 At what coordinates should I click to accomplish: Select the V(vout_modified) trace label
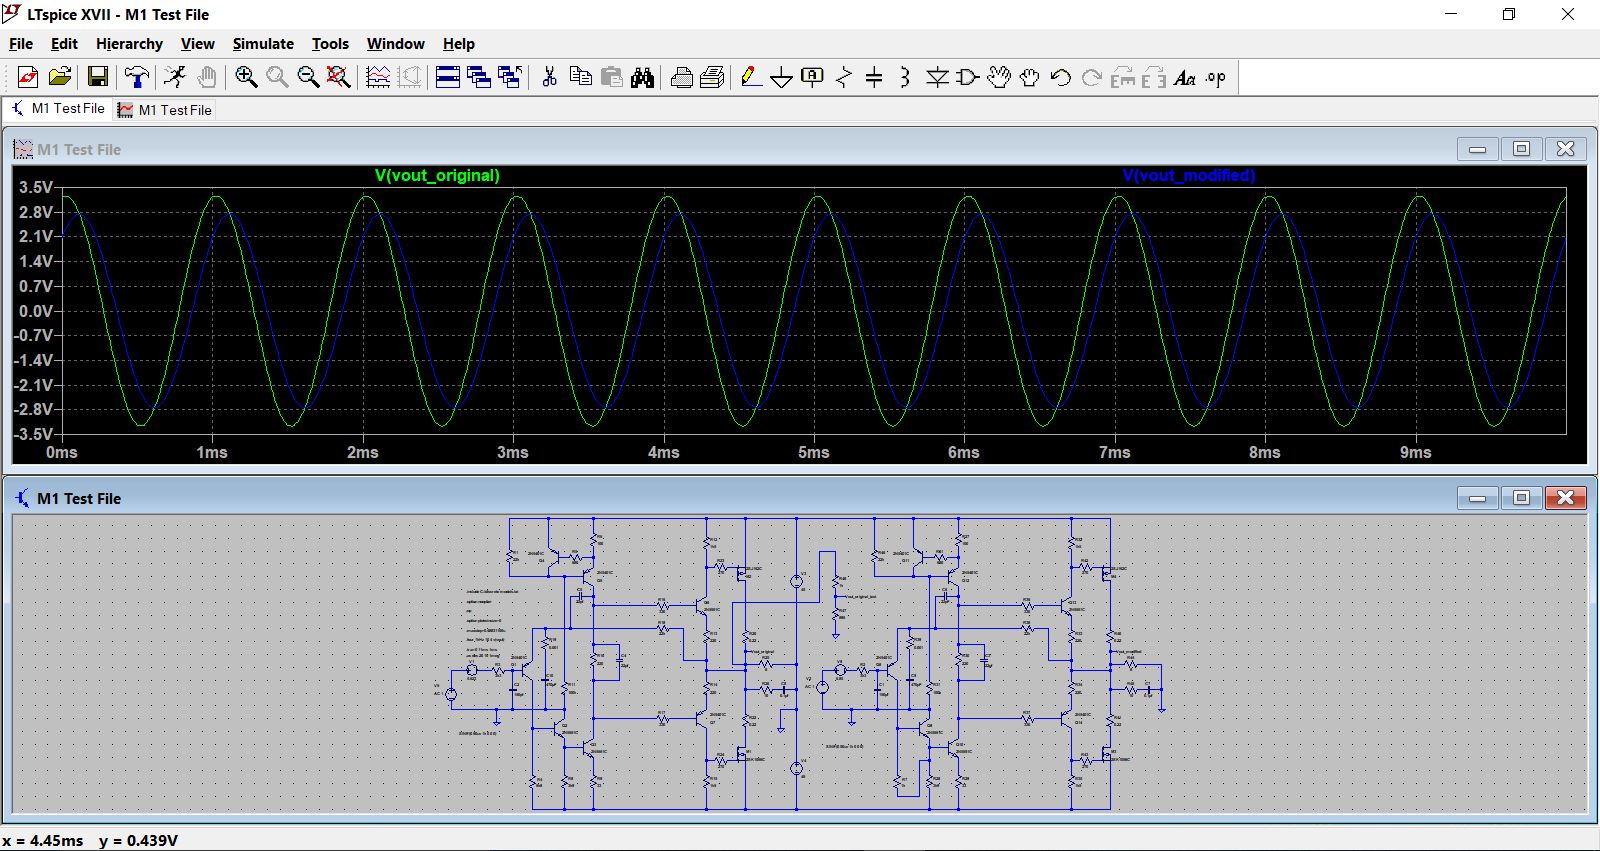click(x=1189, y=175)
